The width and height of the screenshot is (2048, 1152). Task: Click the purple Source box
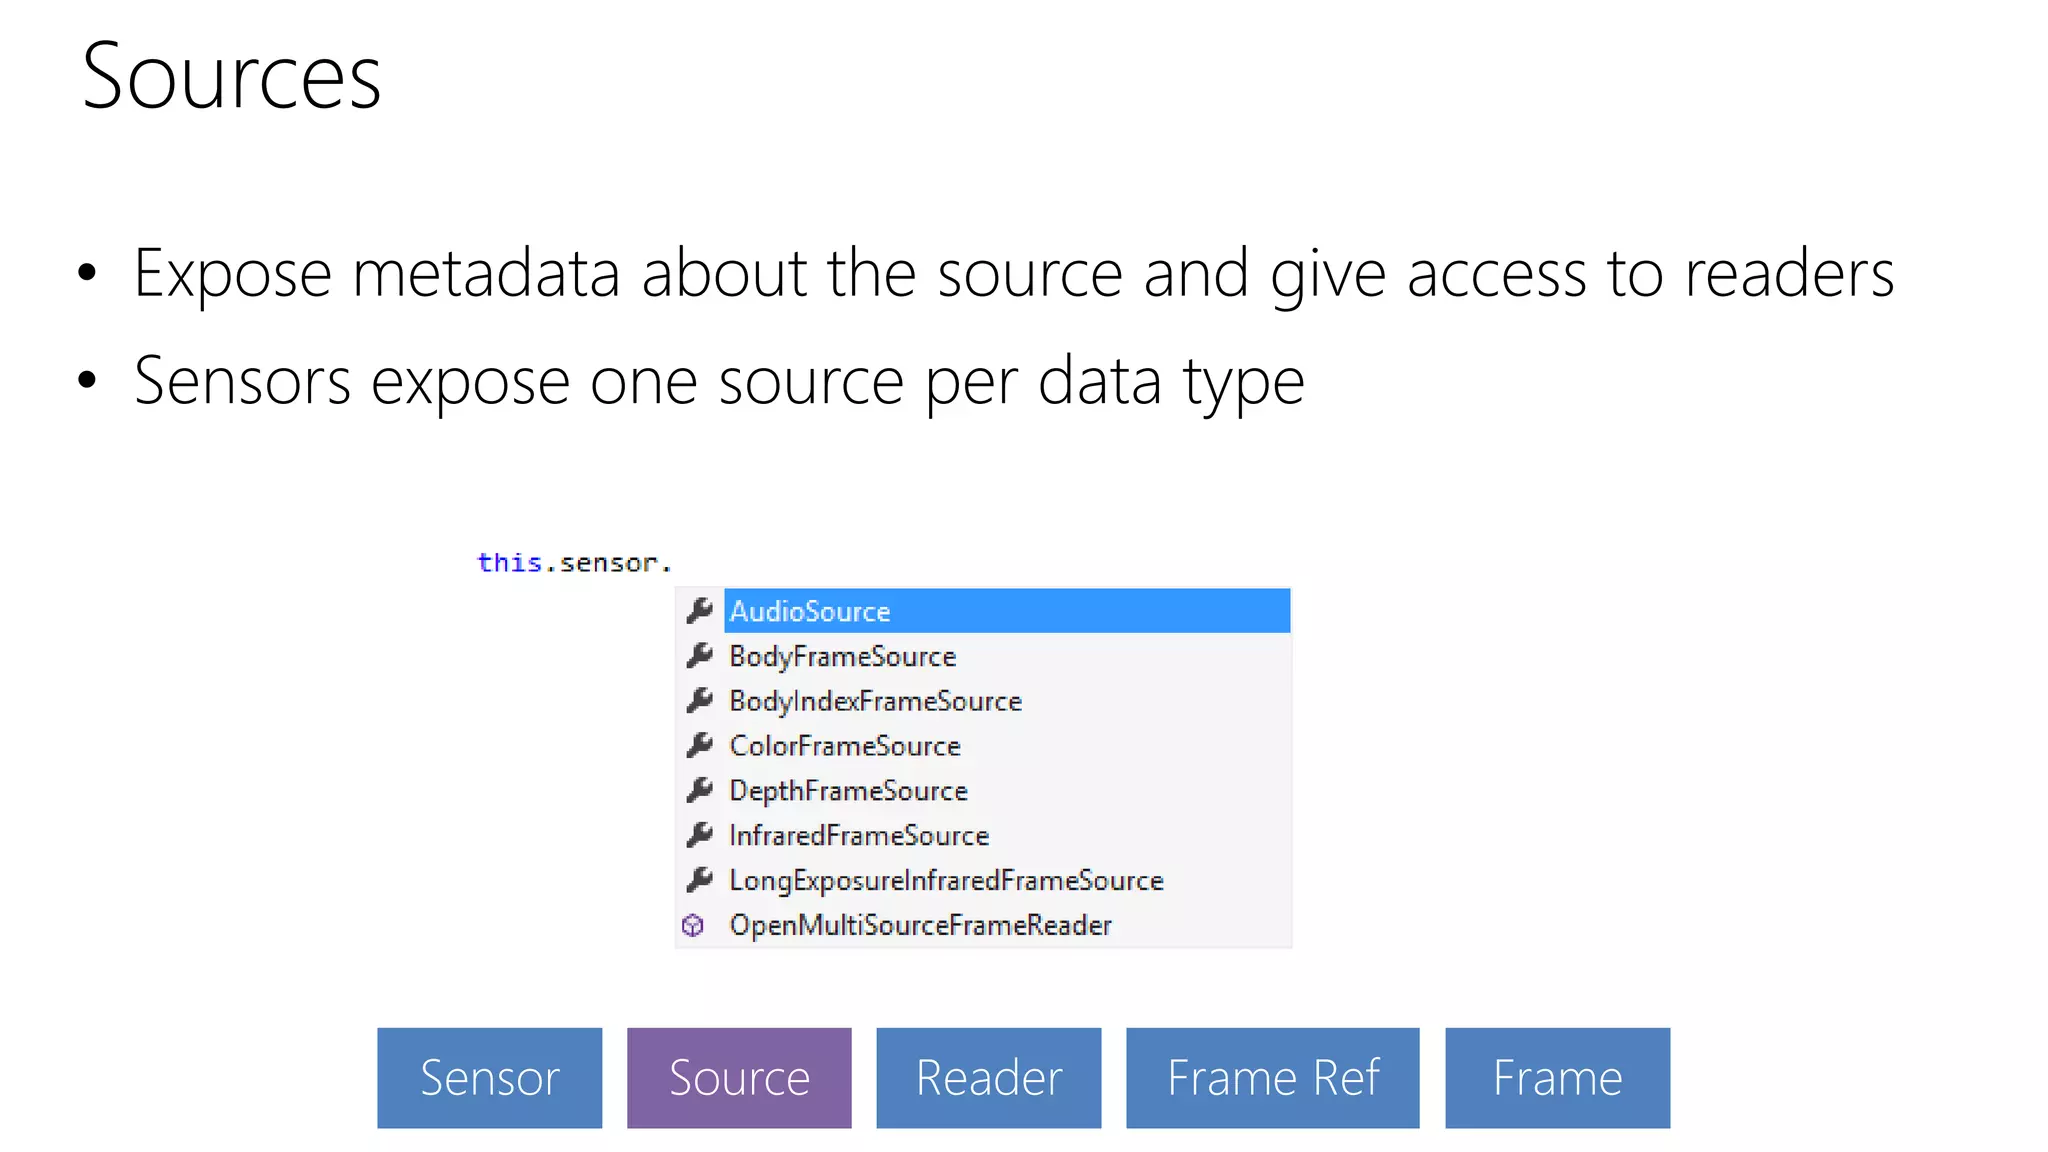(739, 1078)
